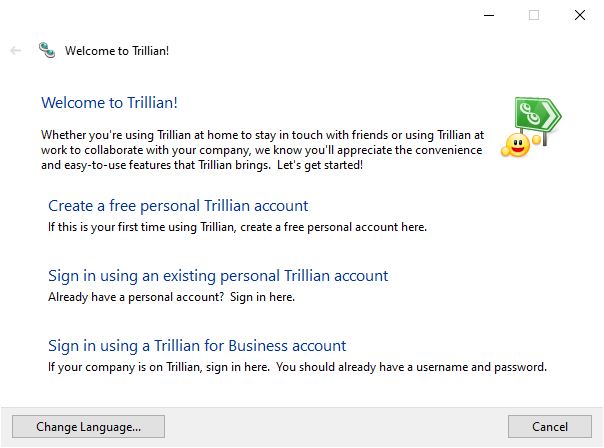Click the "Welcome to Trillian!" window title text
Viewport: 604px width, 448px height.
point(117,51)
